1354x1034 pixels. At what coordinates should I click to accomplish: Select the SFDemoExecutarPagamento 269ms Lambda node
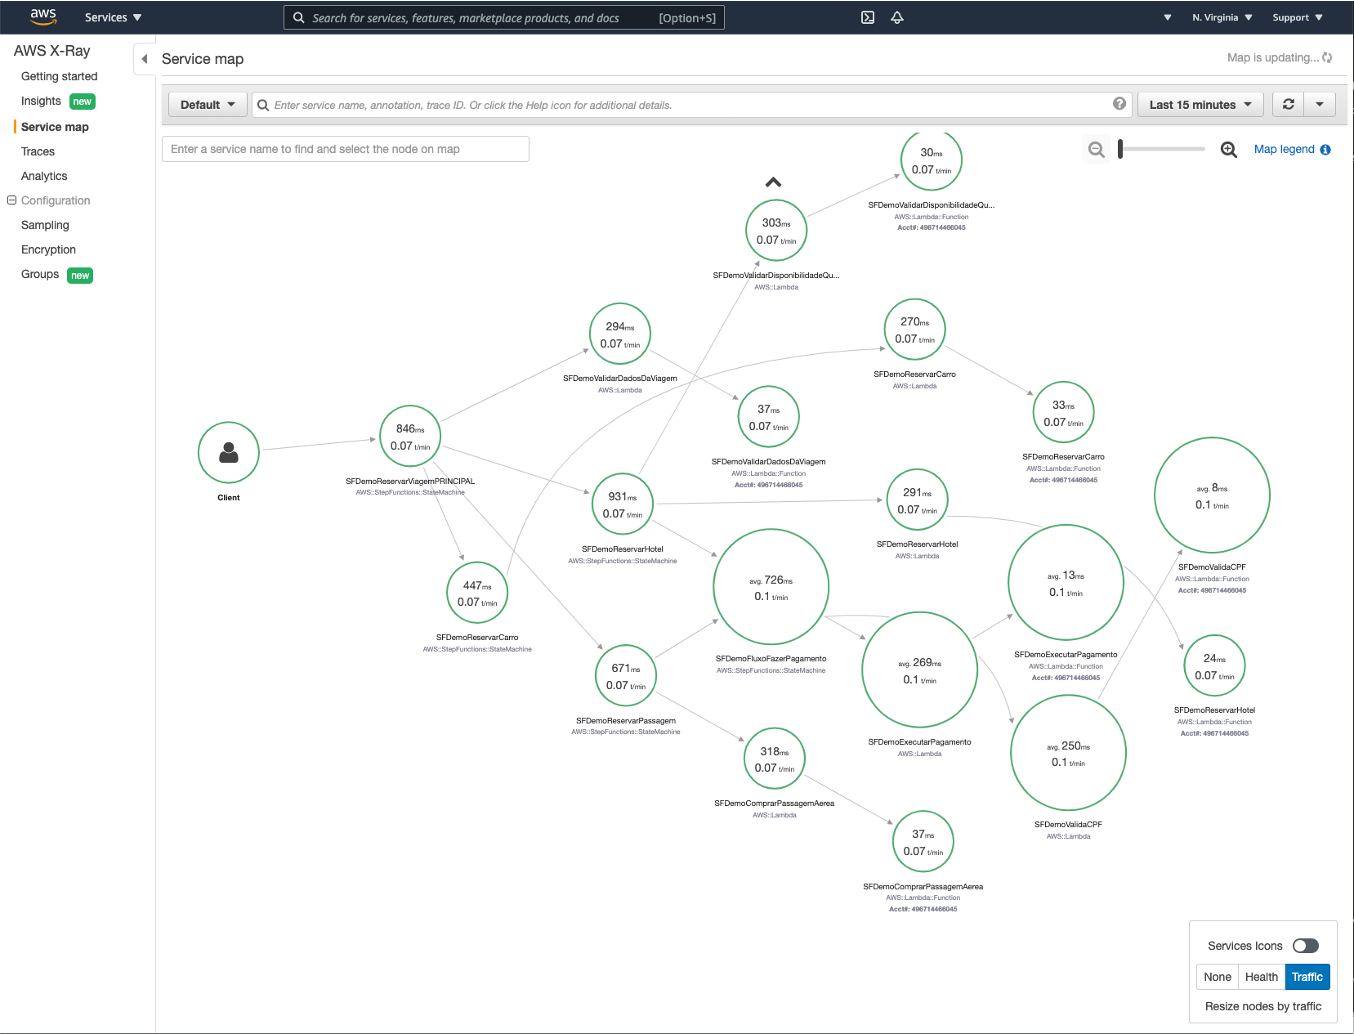920,670
